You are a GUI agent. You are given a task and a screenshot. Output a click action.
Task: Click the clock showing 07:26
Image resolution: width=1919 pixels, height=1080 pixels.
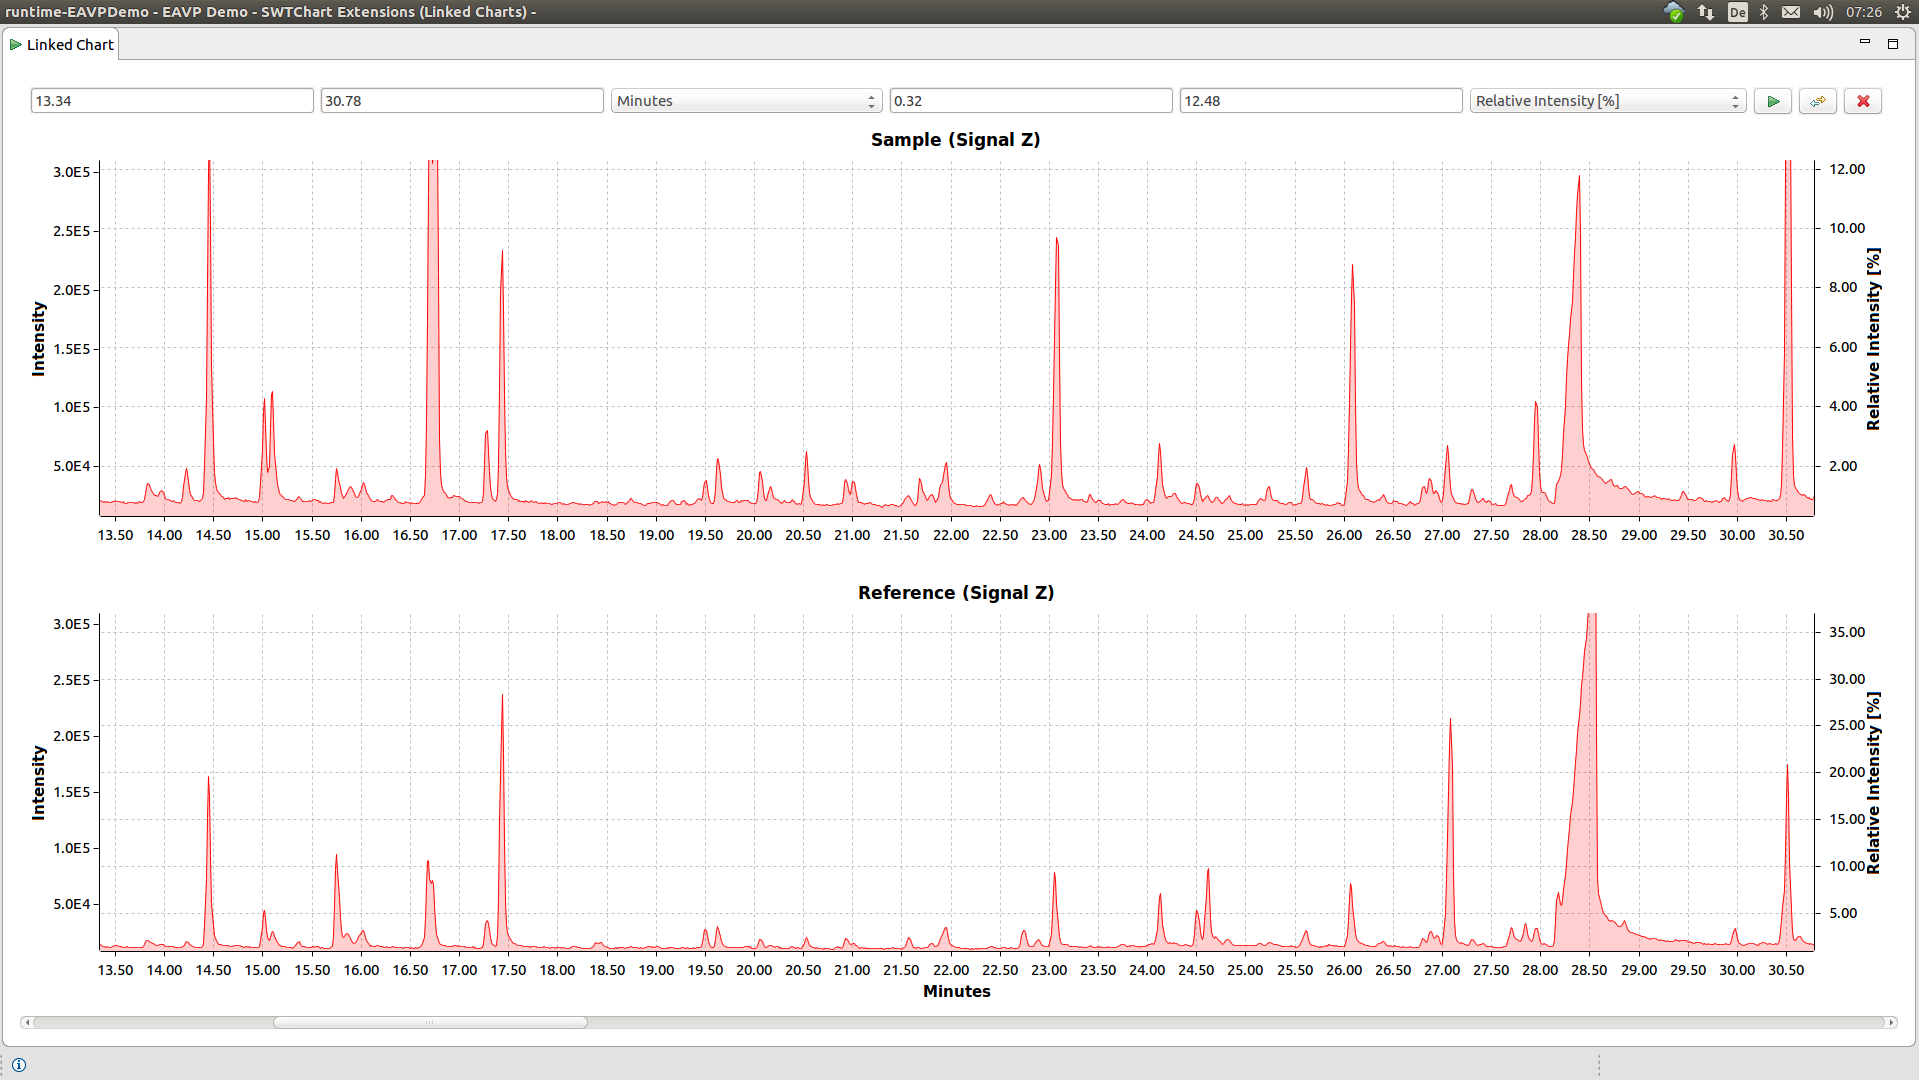tap(1863, 12)
